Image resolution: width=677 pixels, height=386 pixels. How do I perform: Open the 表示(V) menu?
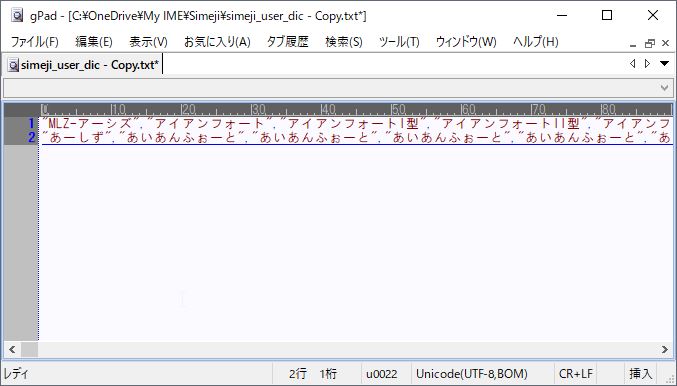pyautogui.click(x=148, y=42)
